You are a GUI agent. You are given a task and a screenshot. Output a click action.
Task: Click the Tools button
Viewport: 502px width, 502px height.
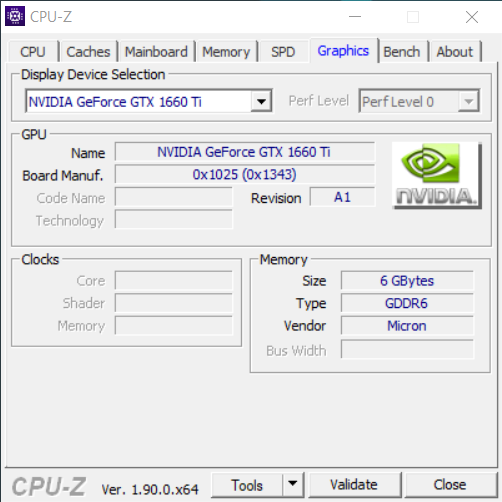(x=247, y=485)
